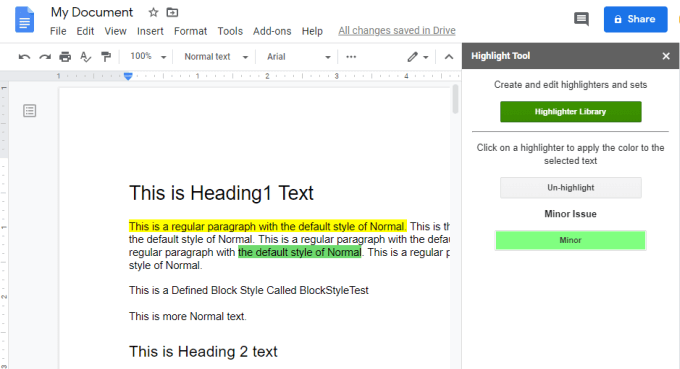Screen dimensions: 680x369
Task: Open the pencil editing mode dropdown
Action: (x=418, y=57)
